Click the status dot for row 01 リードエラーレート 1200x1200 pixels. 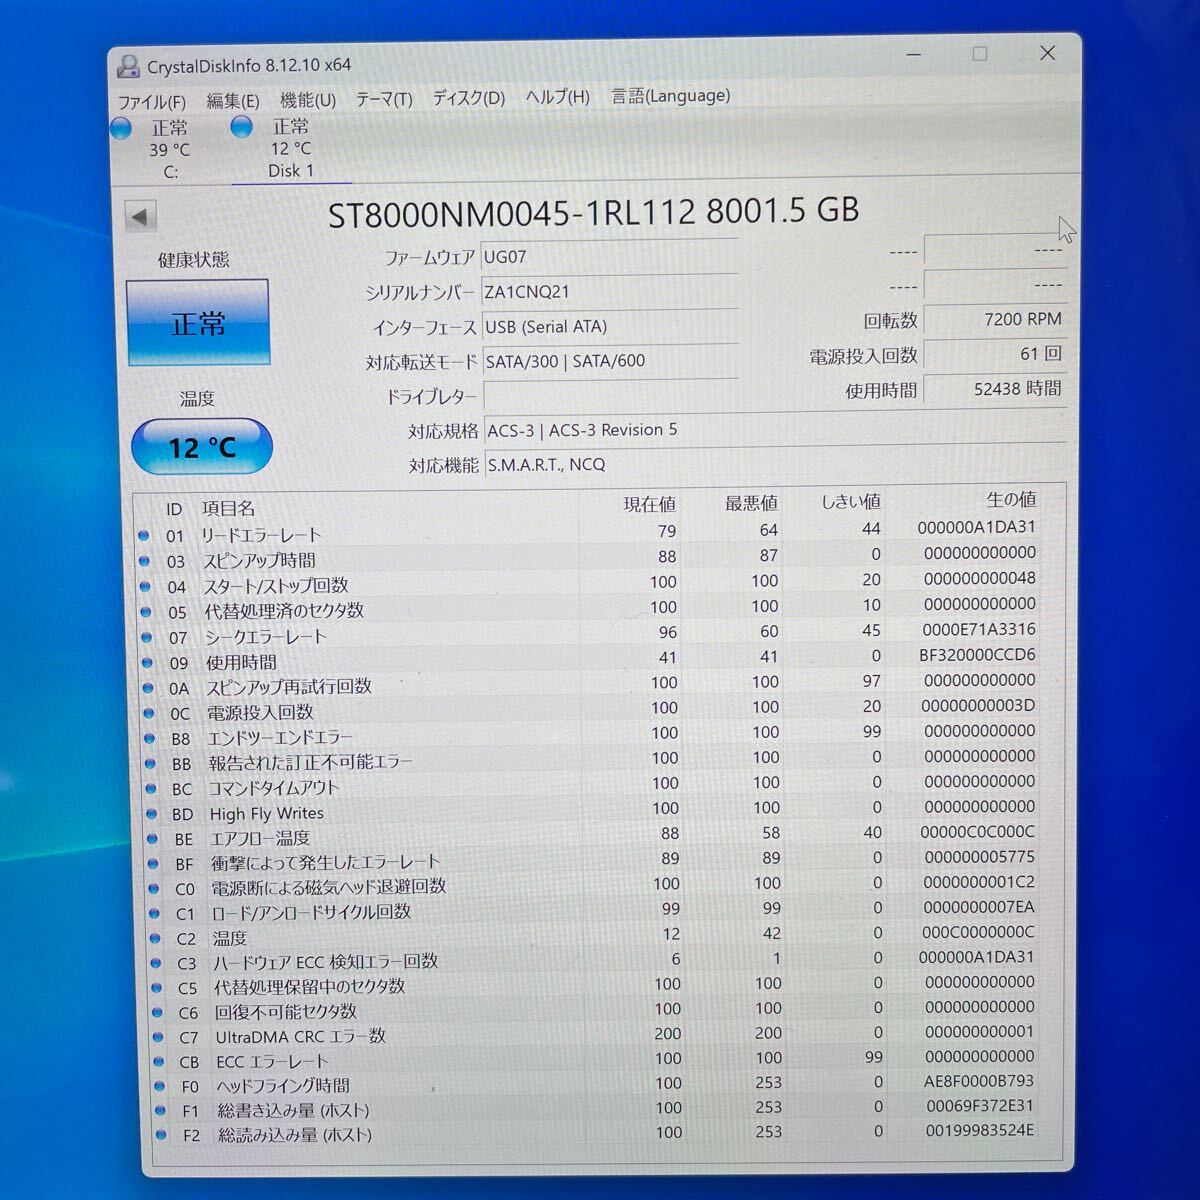[143, 536]
